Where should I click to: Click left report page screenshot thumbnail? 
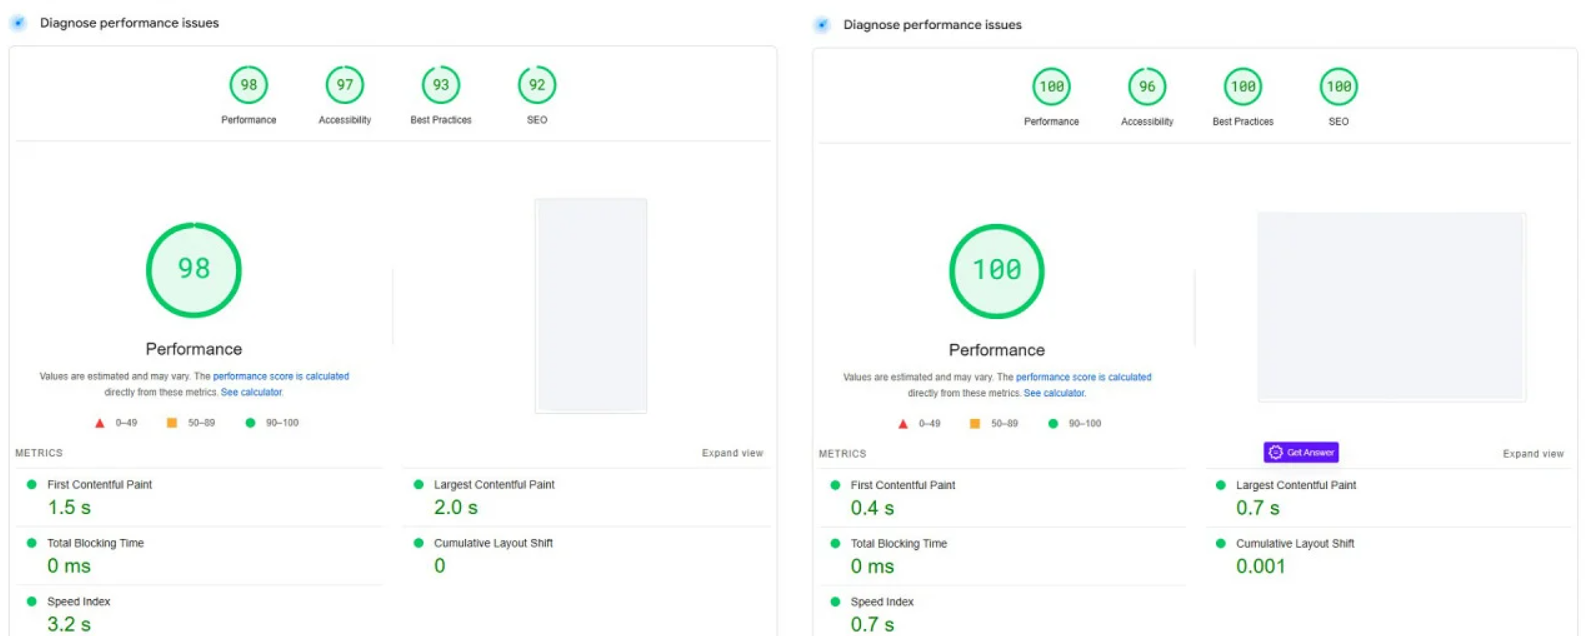(591, 306)
